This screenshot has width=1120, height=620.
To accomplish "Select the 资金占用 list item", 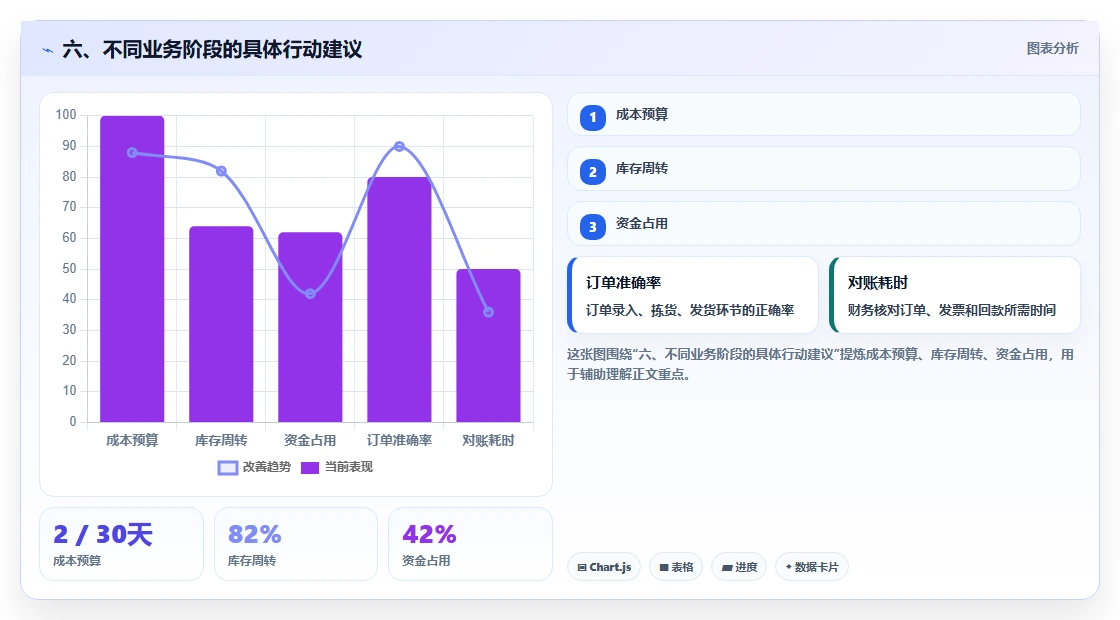I will [x=824, y=224].
